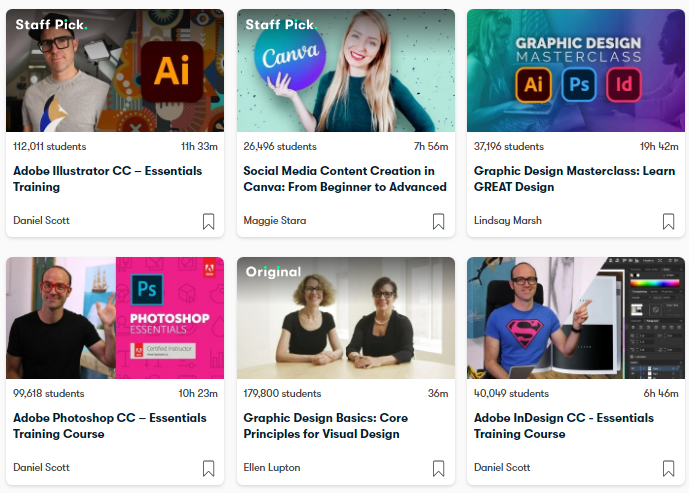View instructor Lindsay Marsh's profile
This screenshot has height=493, width=689.
(508, 221)
